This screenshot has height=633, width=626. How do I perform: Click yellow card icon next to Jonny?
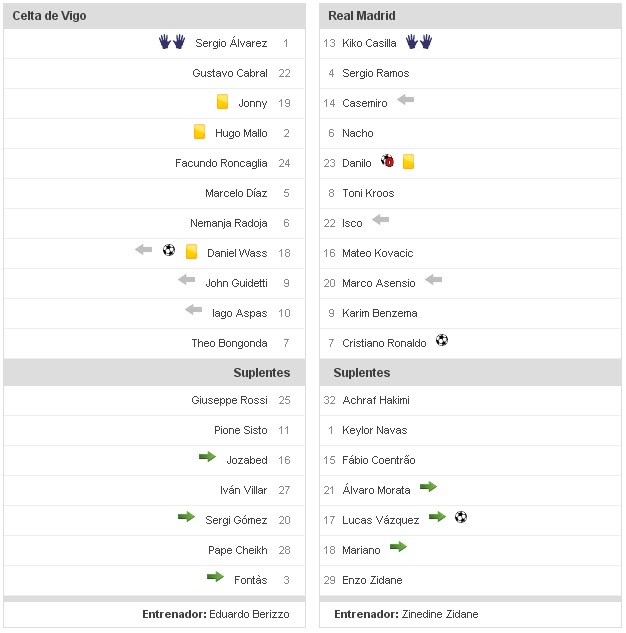(223, 102)
